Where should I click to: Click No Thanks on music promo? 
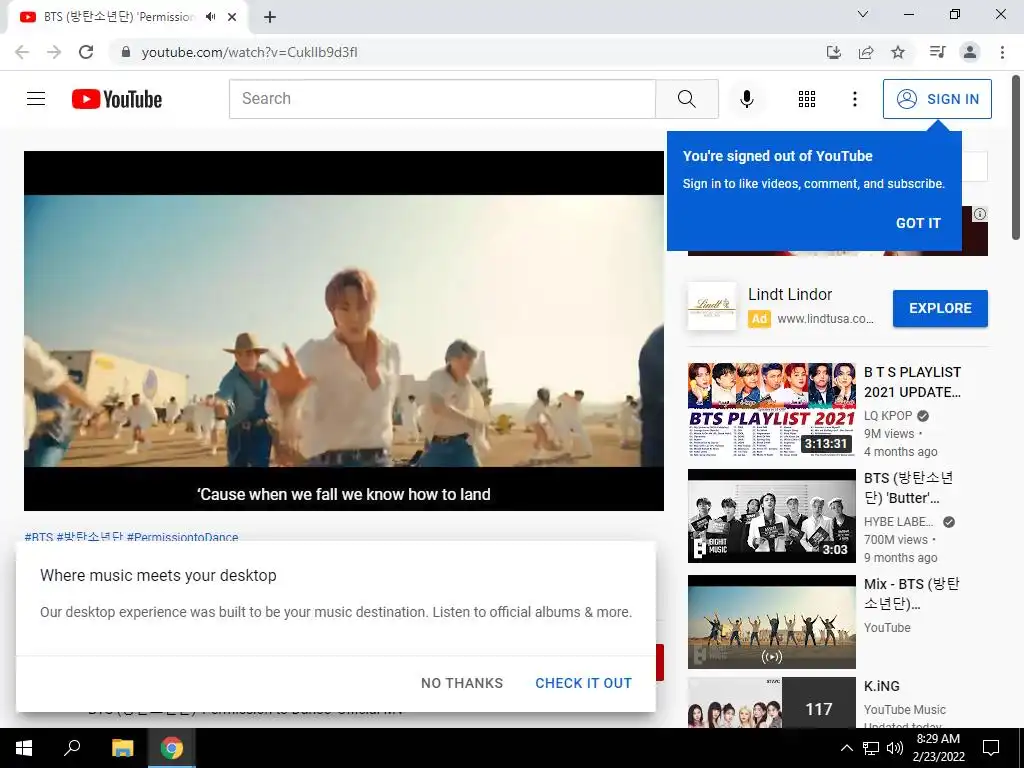(x=462, y=683)
